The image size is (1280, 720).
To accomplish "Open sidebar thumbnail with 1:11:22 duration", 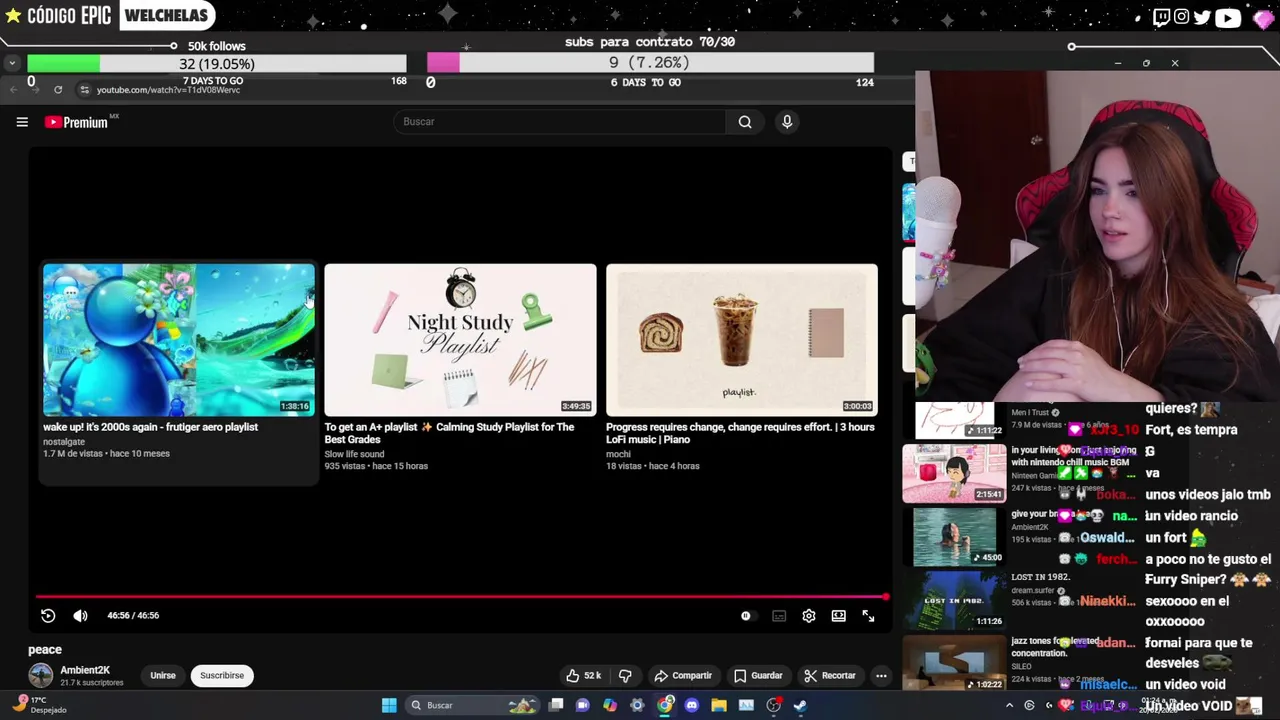I will 954,420.
